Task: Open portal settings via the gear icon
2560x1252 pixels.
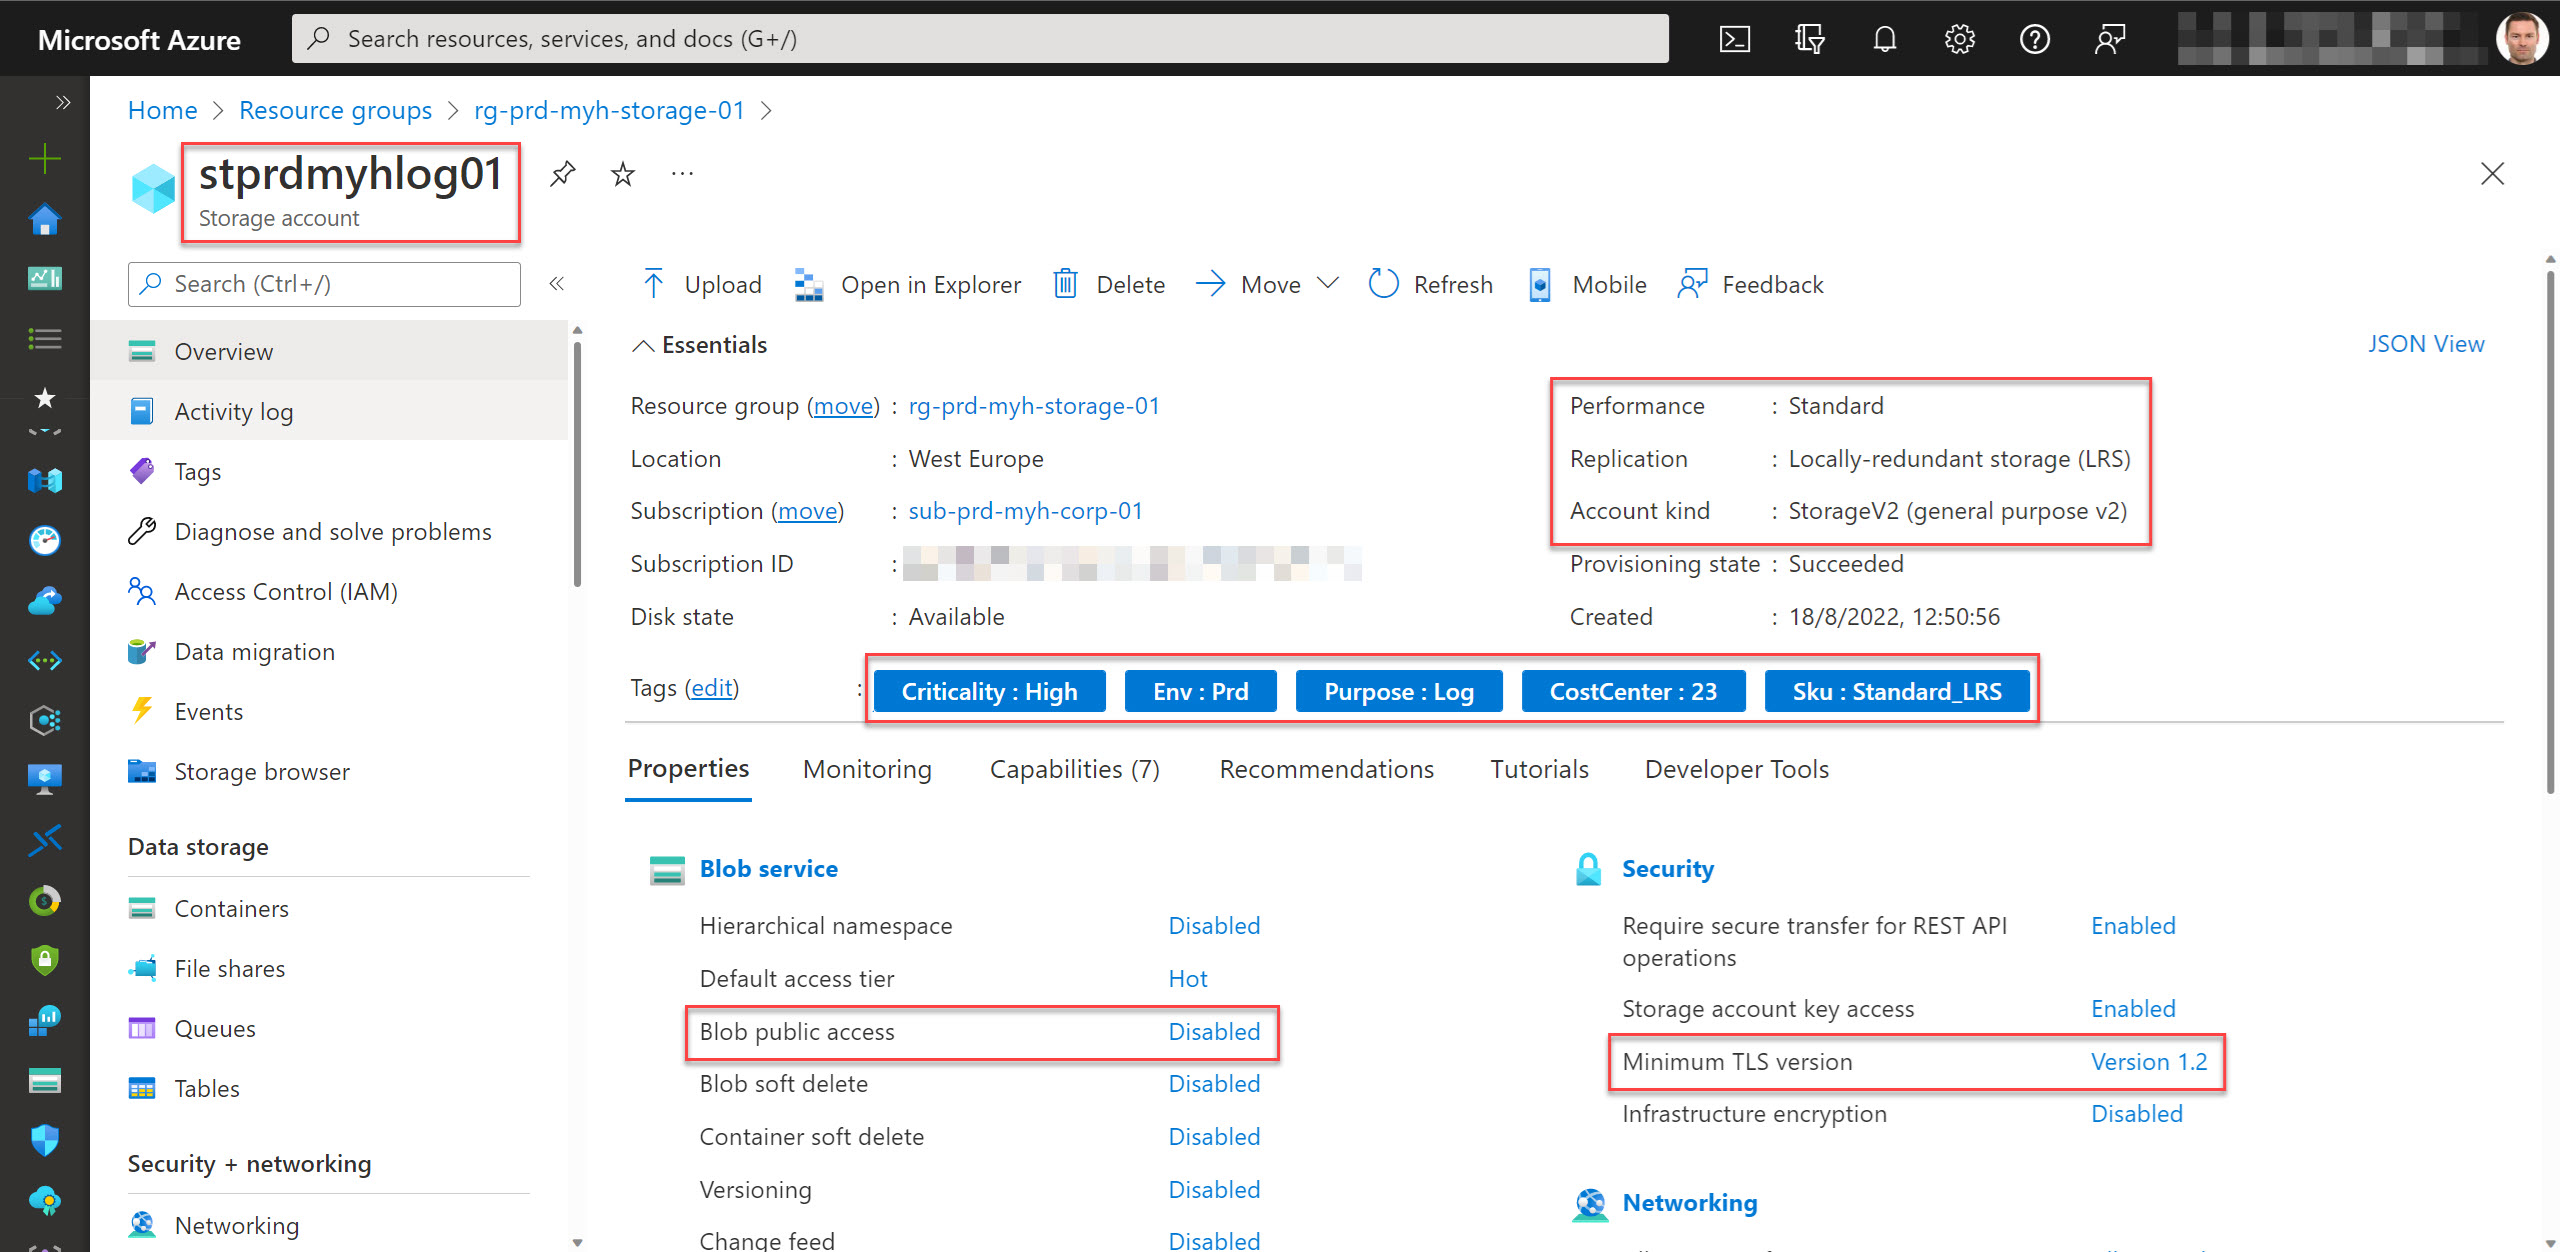Action: 1959,38
